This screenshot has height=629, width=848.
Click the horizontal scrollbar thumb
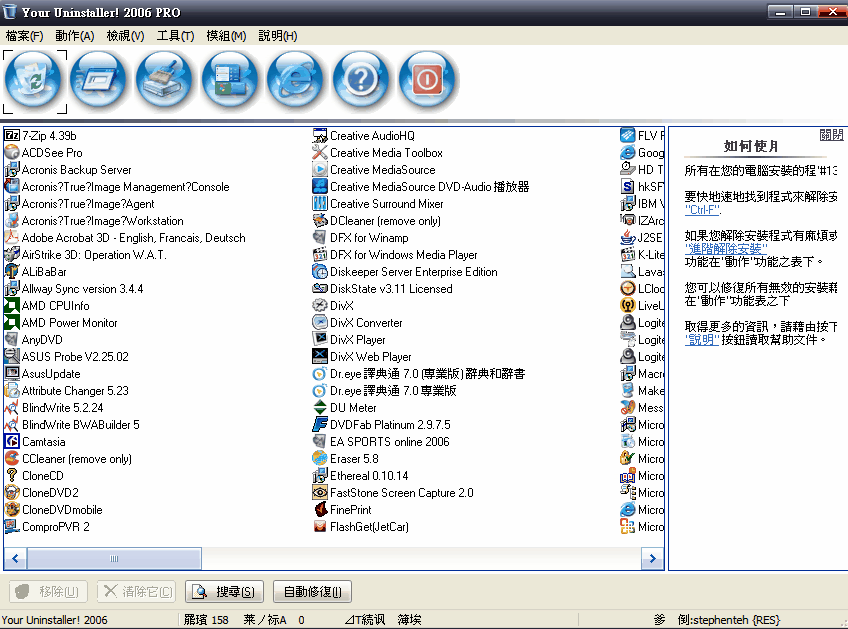point(114,559)
